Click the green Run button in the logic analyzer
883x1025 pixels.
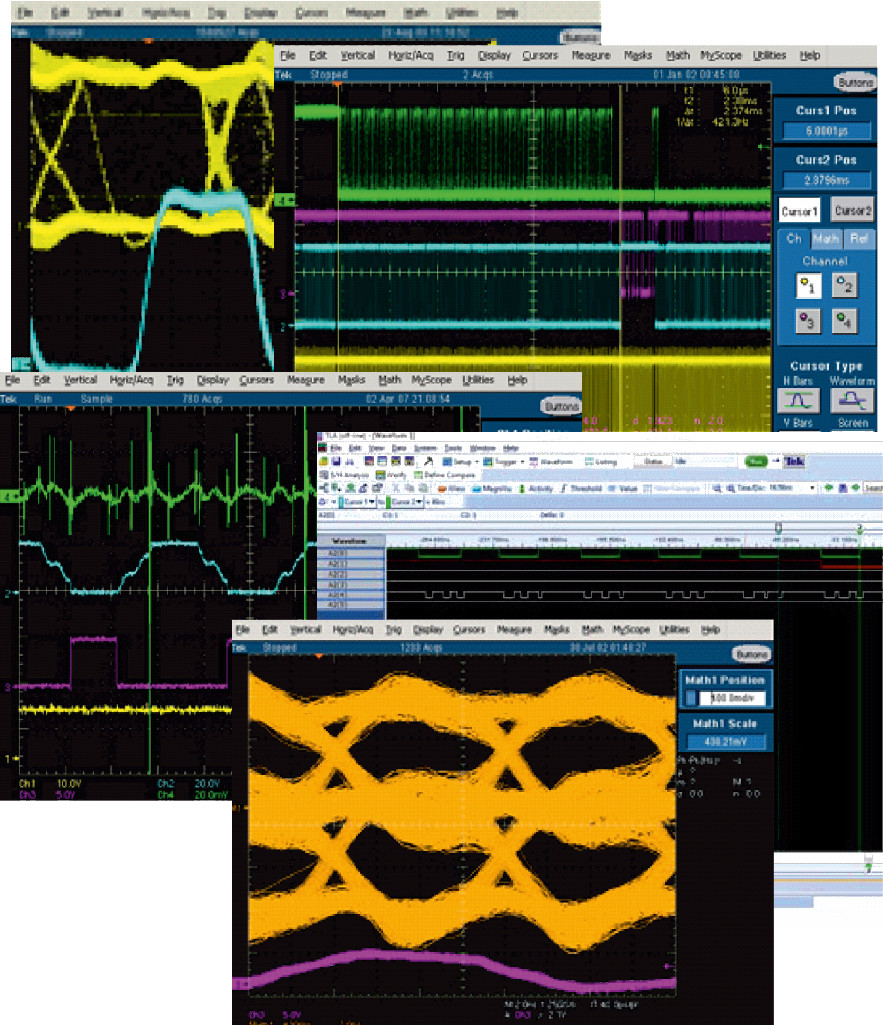[x=756, y=462]
